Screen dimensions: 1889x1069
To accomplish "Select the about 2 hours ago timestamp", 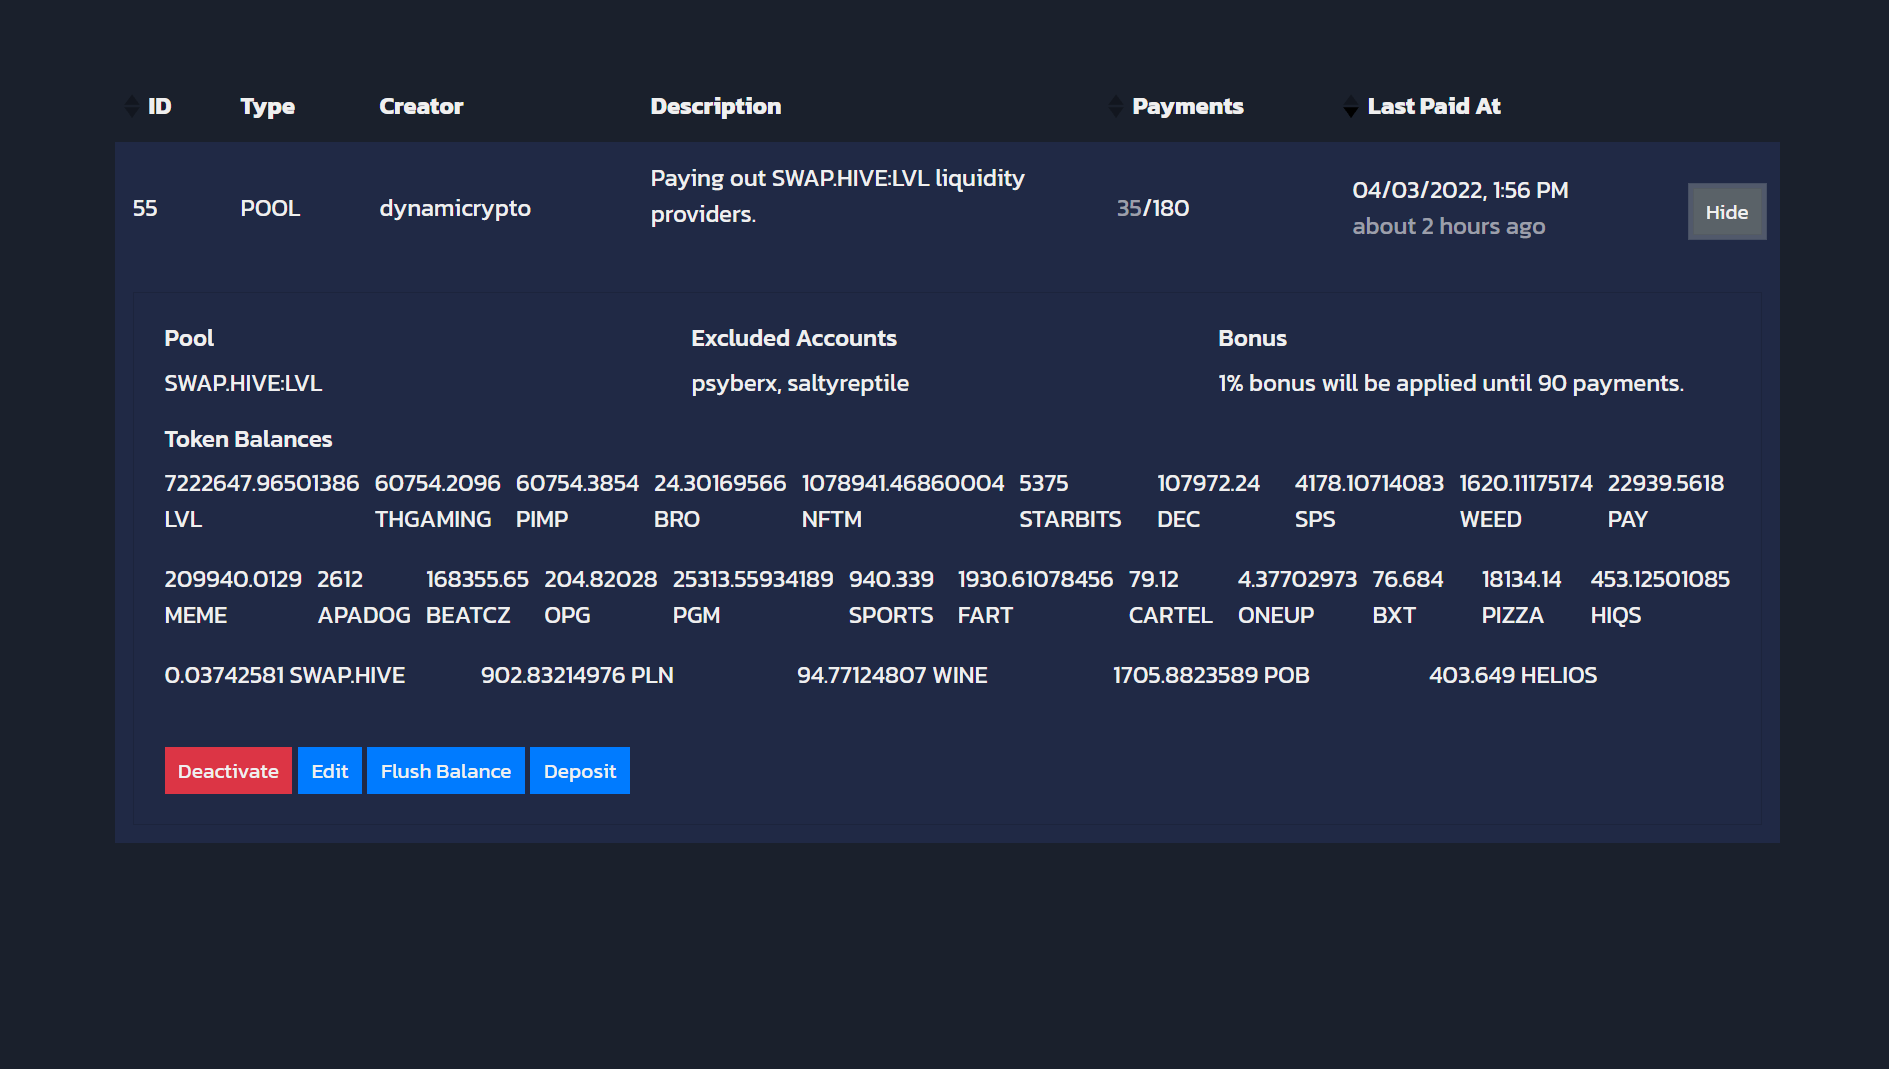I will [1449, 226].
